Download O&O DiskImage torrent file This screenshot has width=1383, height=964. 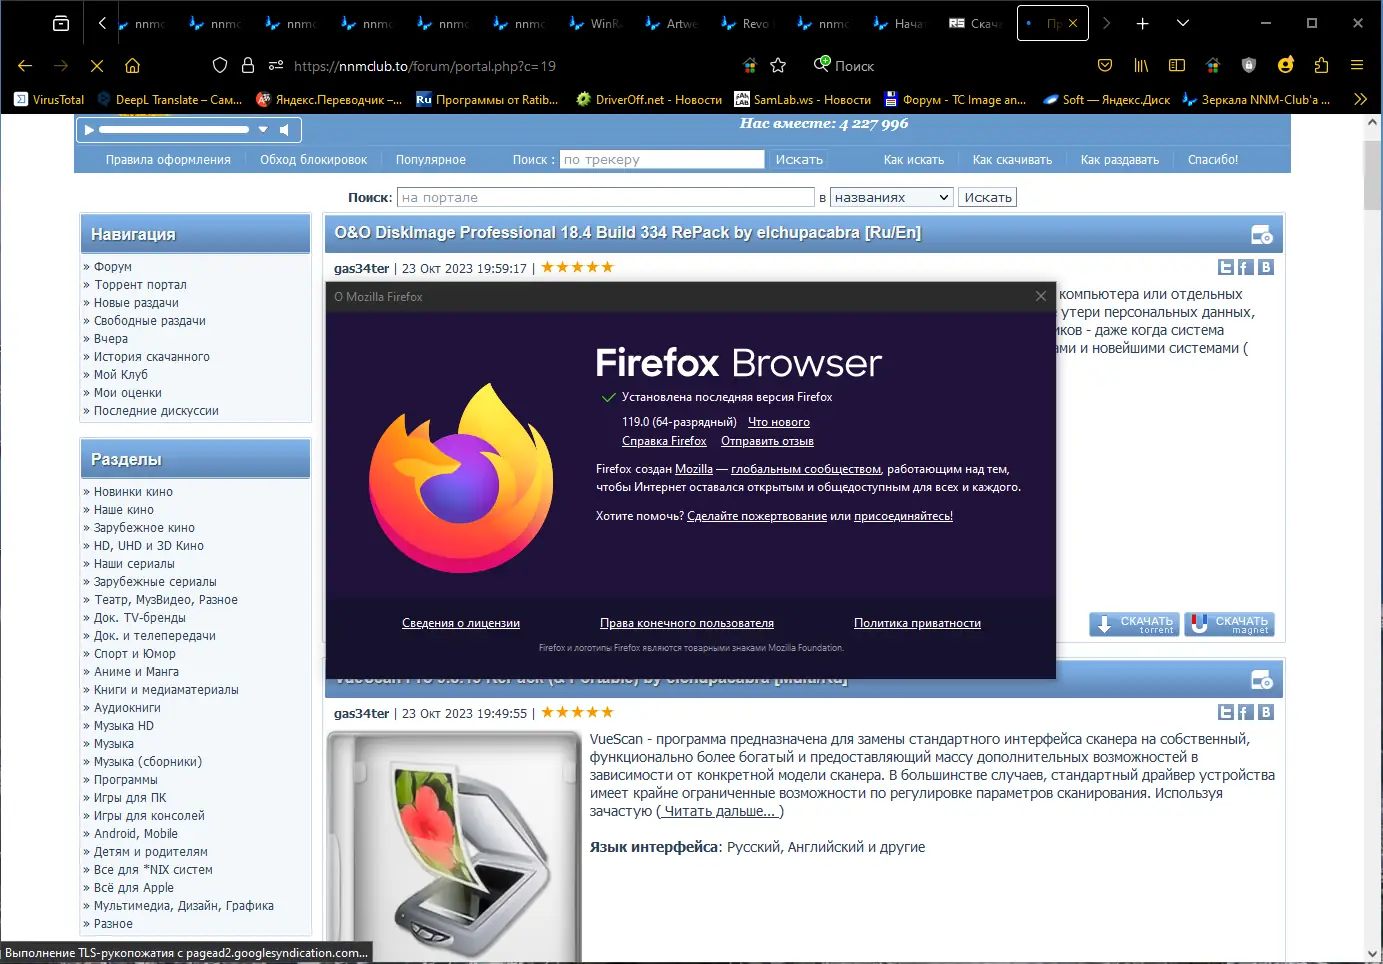pos(1135,624)
